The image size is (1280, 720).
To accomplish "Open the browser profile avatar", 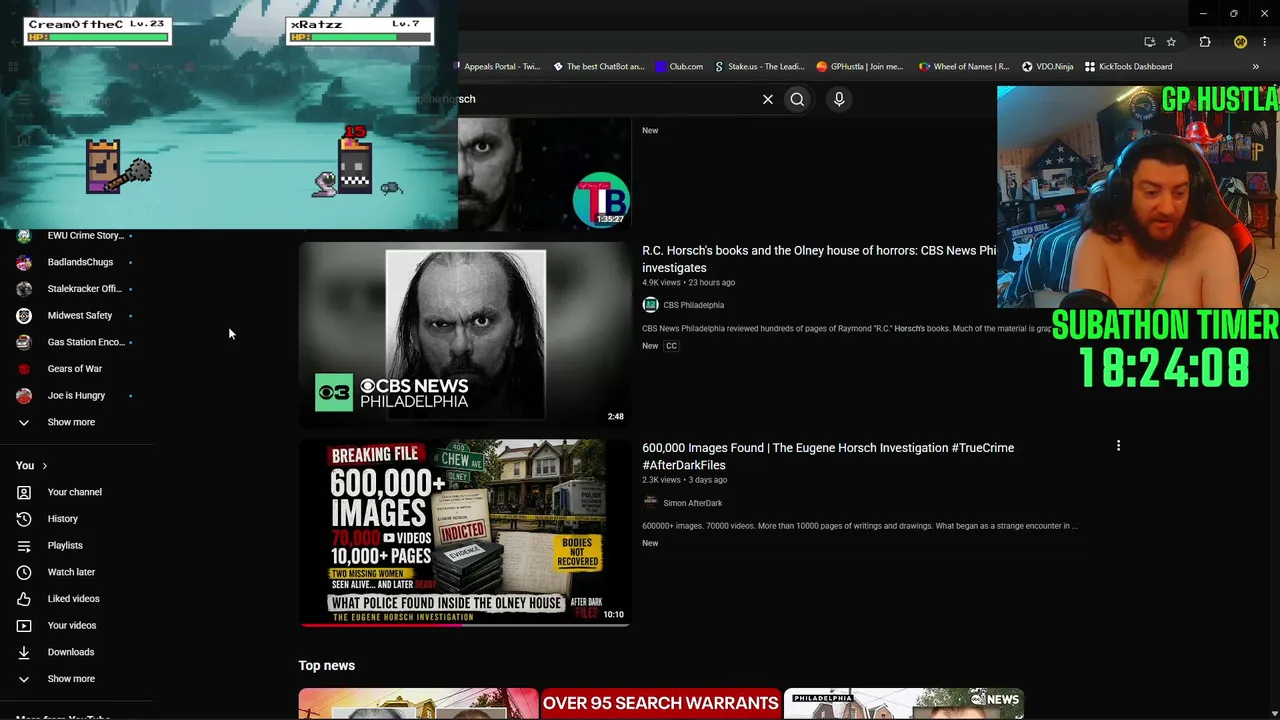I will click(1240, 42).
